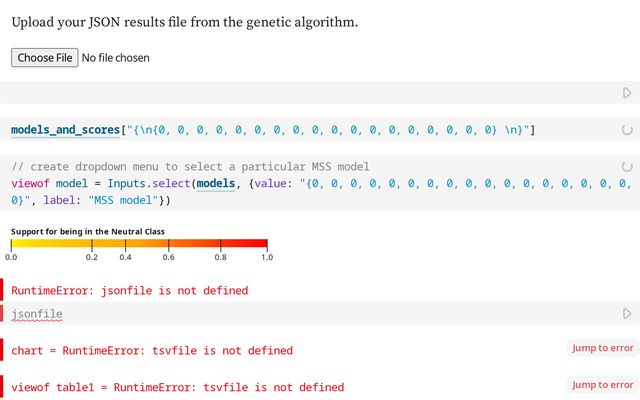Viewport: 640px width, 400px height.
Task: Click the red error bar beside jsonfile cell
Action: pos(3,314)
